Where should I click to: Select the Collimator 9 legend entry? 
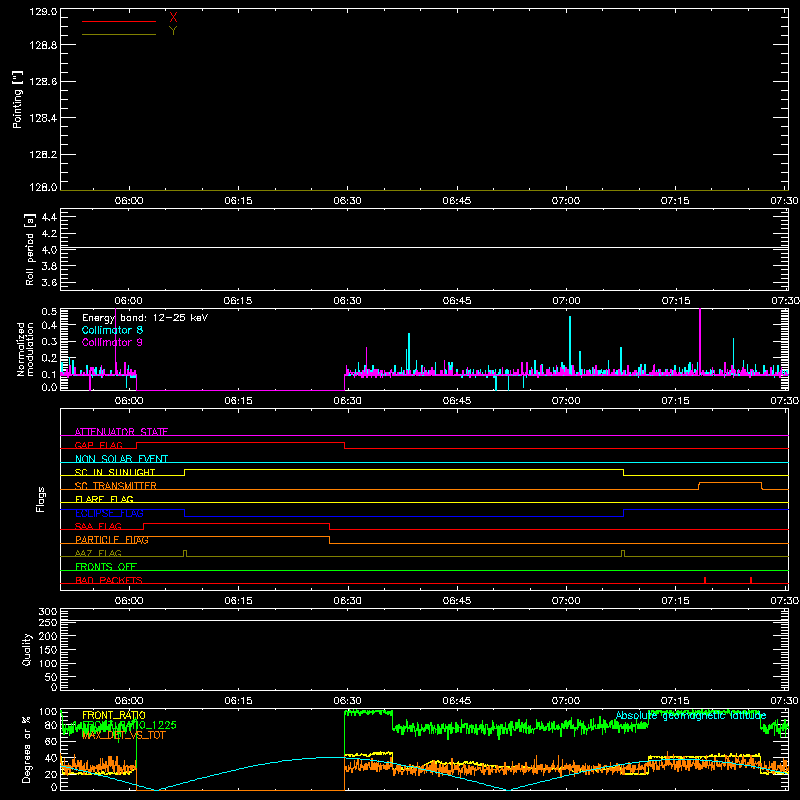(x=112, y=342)
